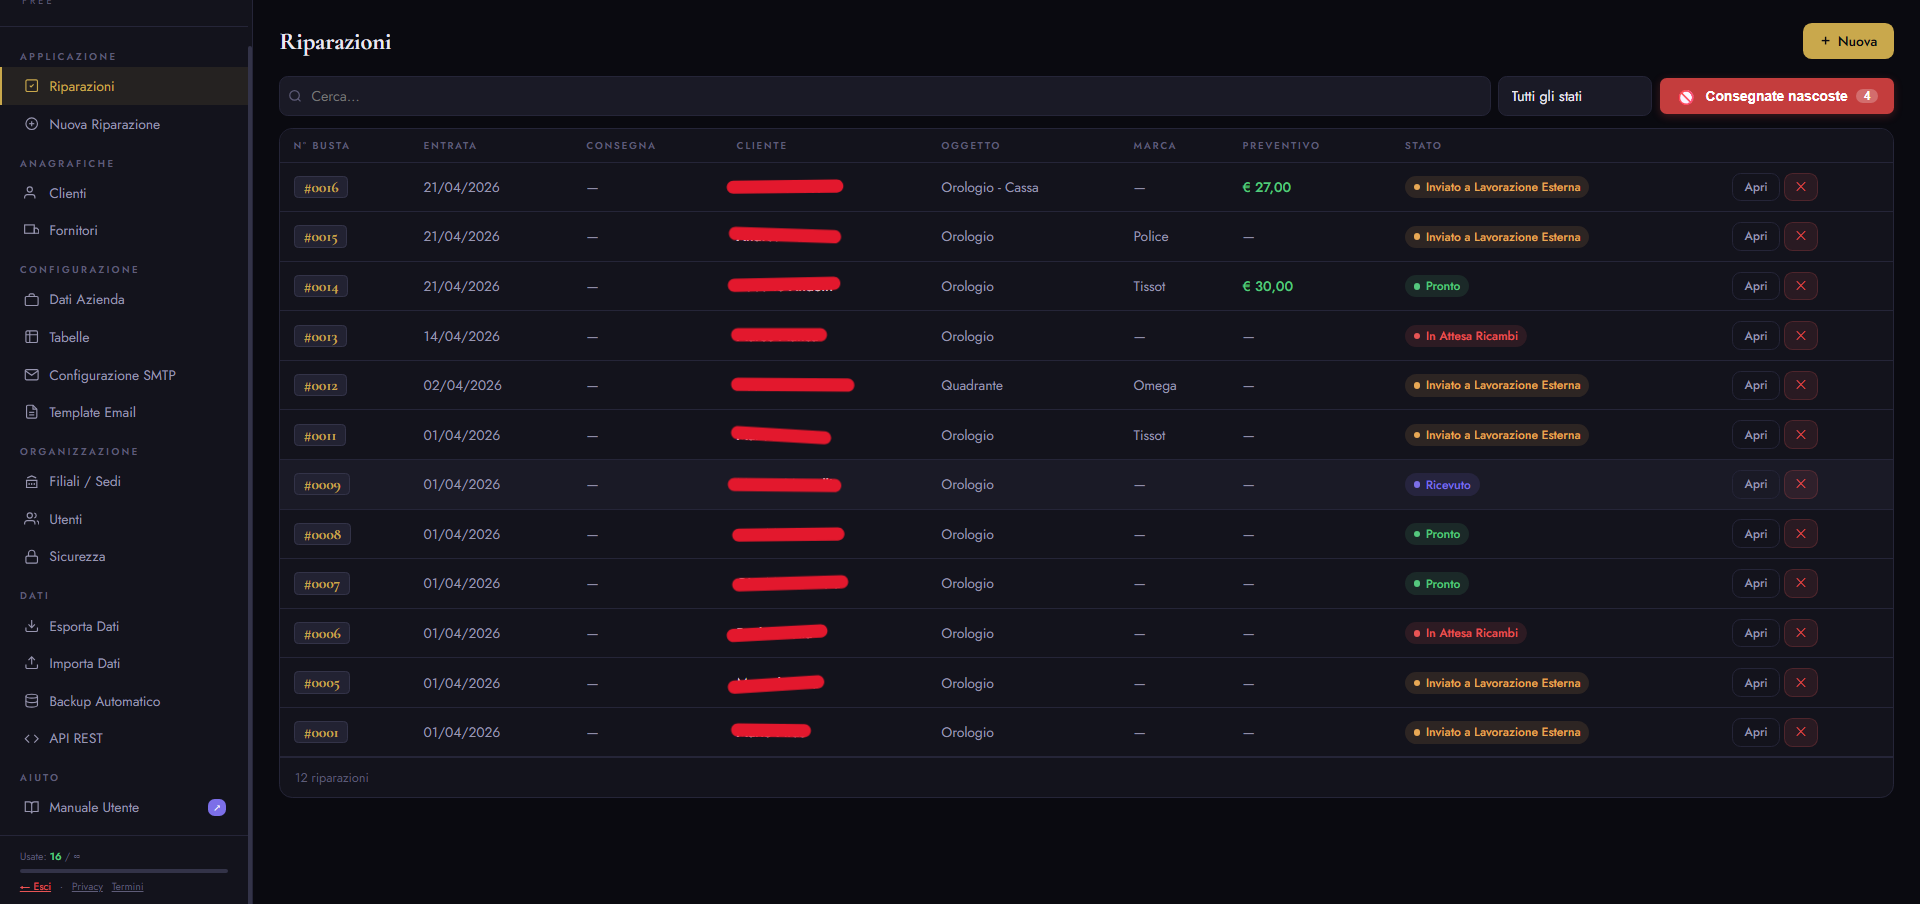Click the Esporta Dati download icon
Image resolution: width=1920 pixels, height=904 pixels.
[31, 626]
